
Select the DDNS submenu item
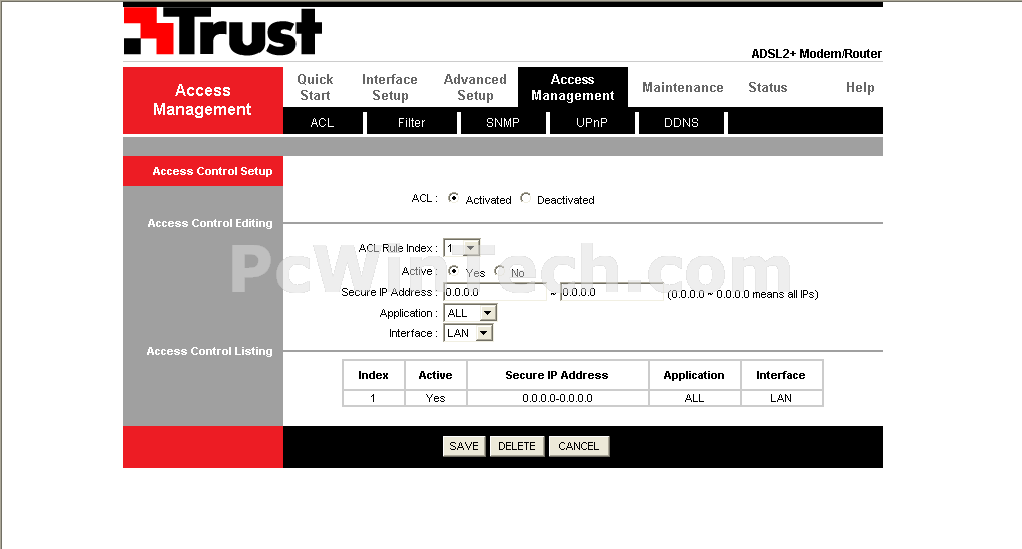[681, 123]
